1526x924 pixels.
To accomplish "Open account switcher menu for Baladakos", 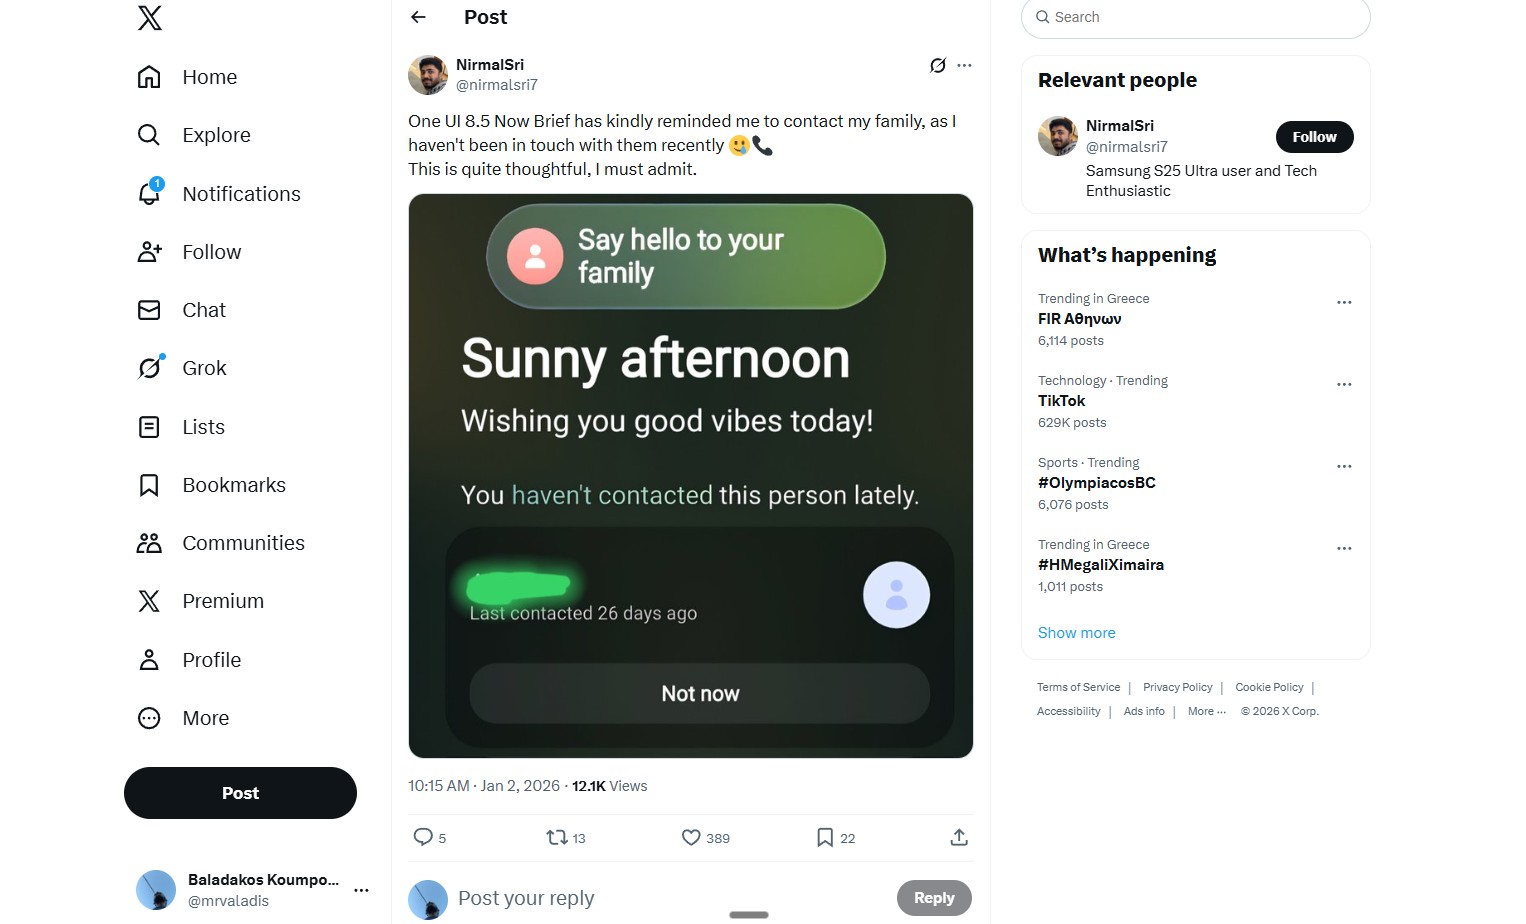I will pyautogui.click(x=361, y=890).
